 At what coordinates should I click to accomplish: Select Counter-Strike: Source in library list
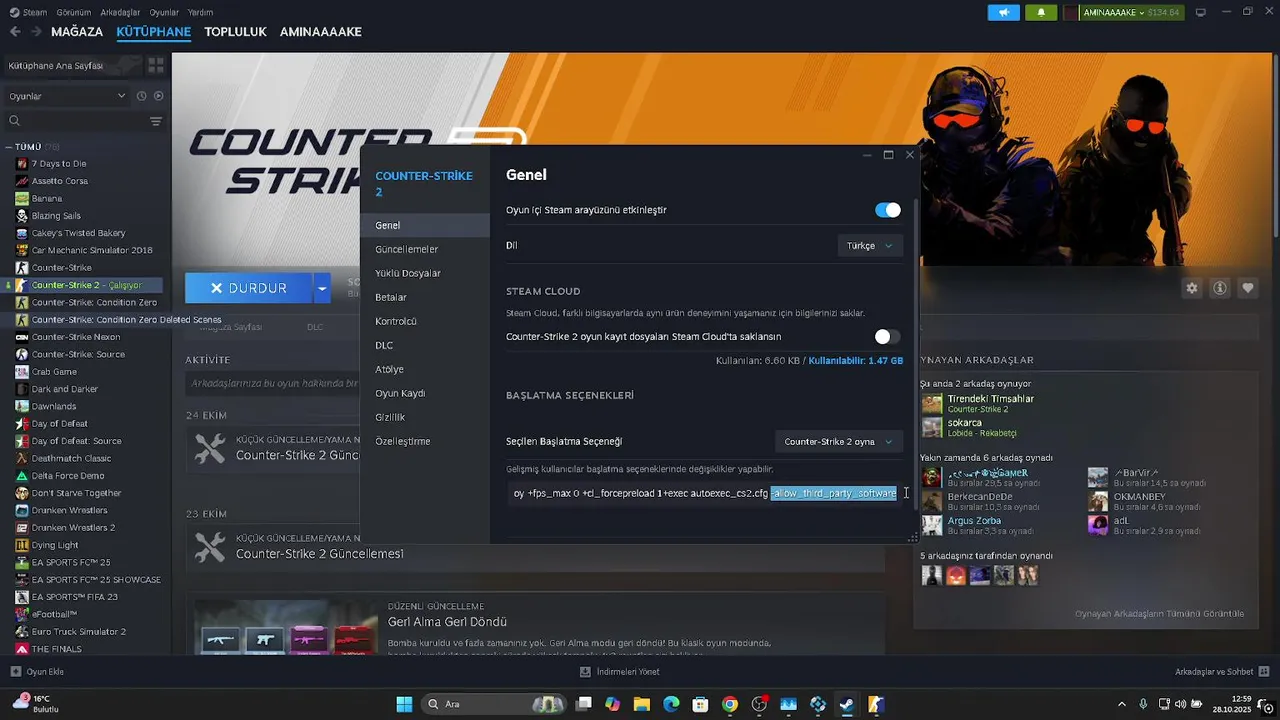78,354
